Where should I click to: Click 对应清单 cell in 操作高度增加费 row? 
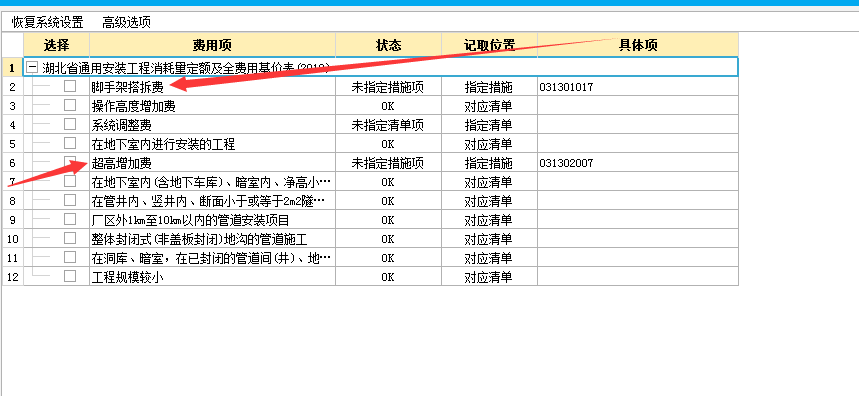(x=489, y=106)
